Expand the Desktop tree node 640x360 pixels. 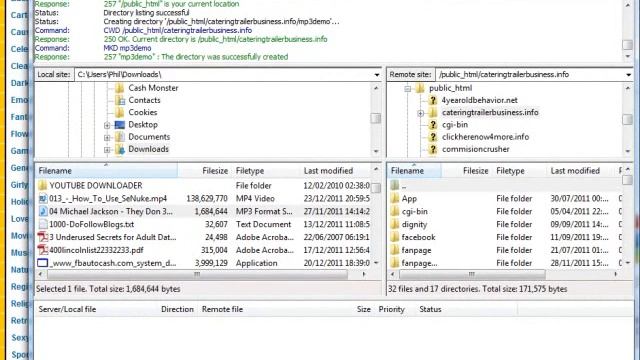pyautogui.click(x=107, y=125)
